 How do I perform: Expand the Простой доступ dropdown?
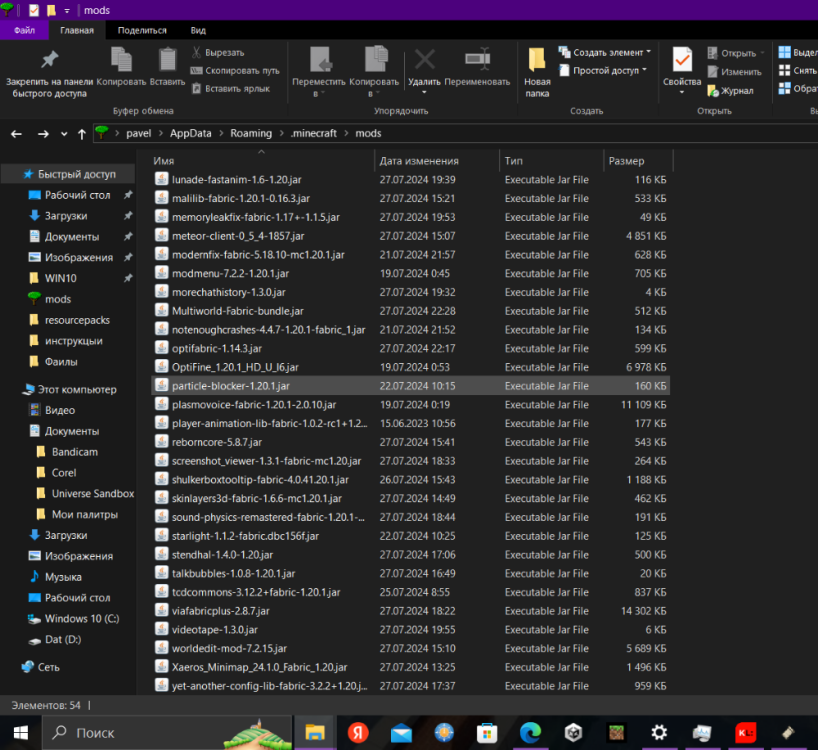point(603,70)
